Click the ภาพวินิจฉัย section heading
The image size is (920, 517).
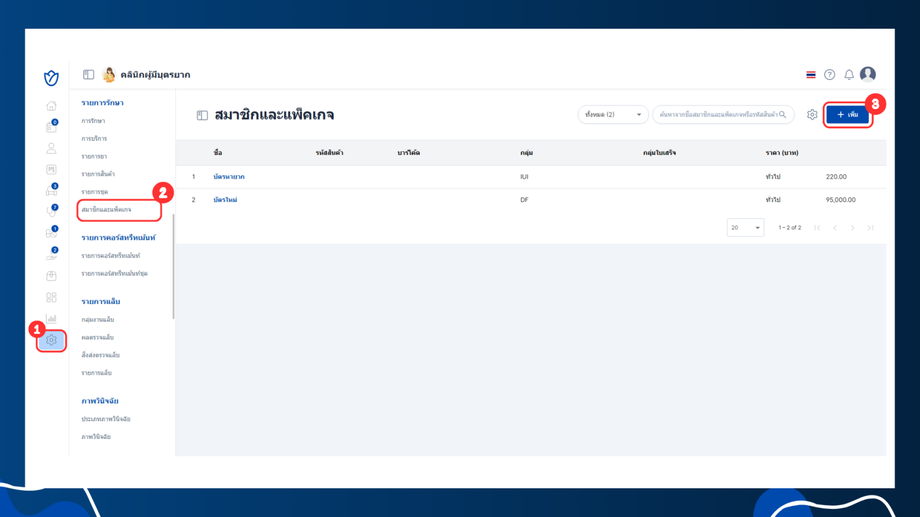[100, 401]
